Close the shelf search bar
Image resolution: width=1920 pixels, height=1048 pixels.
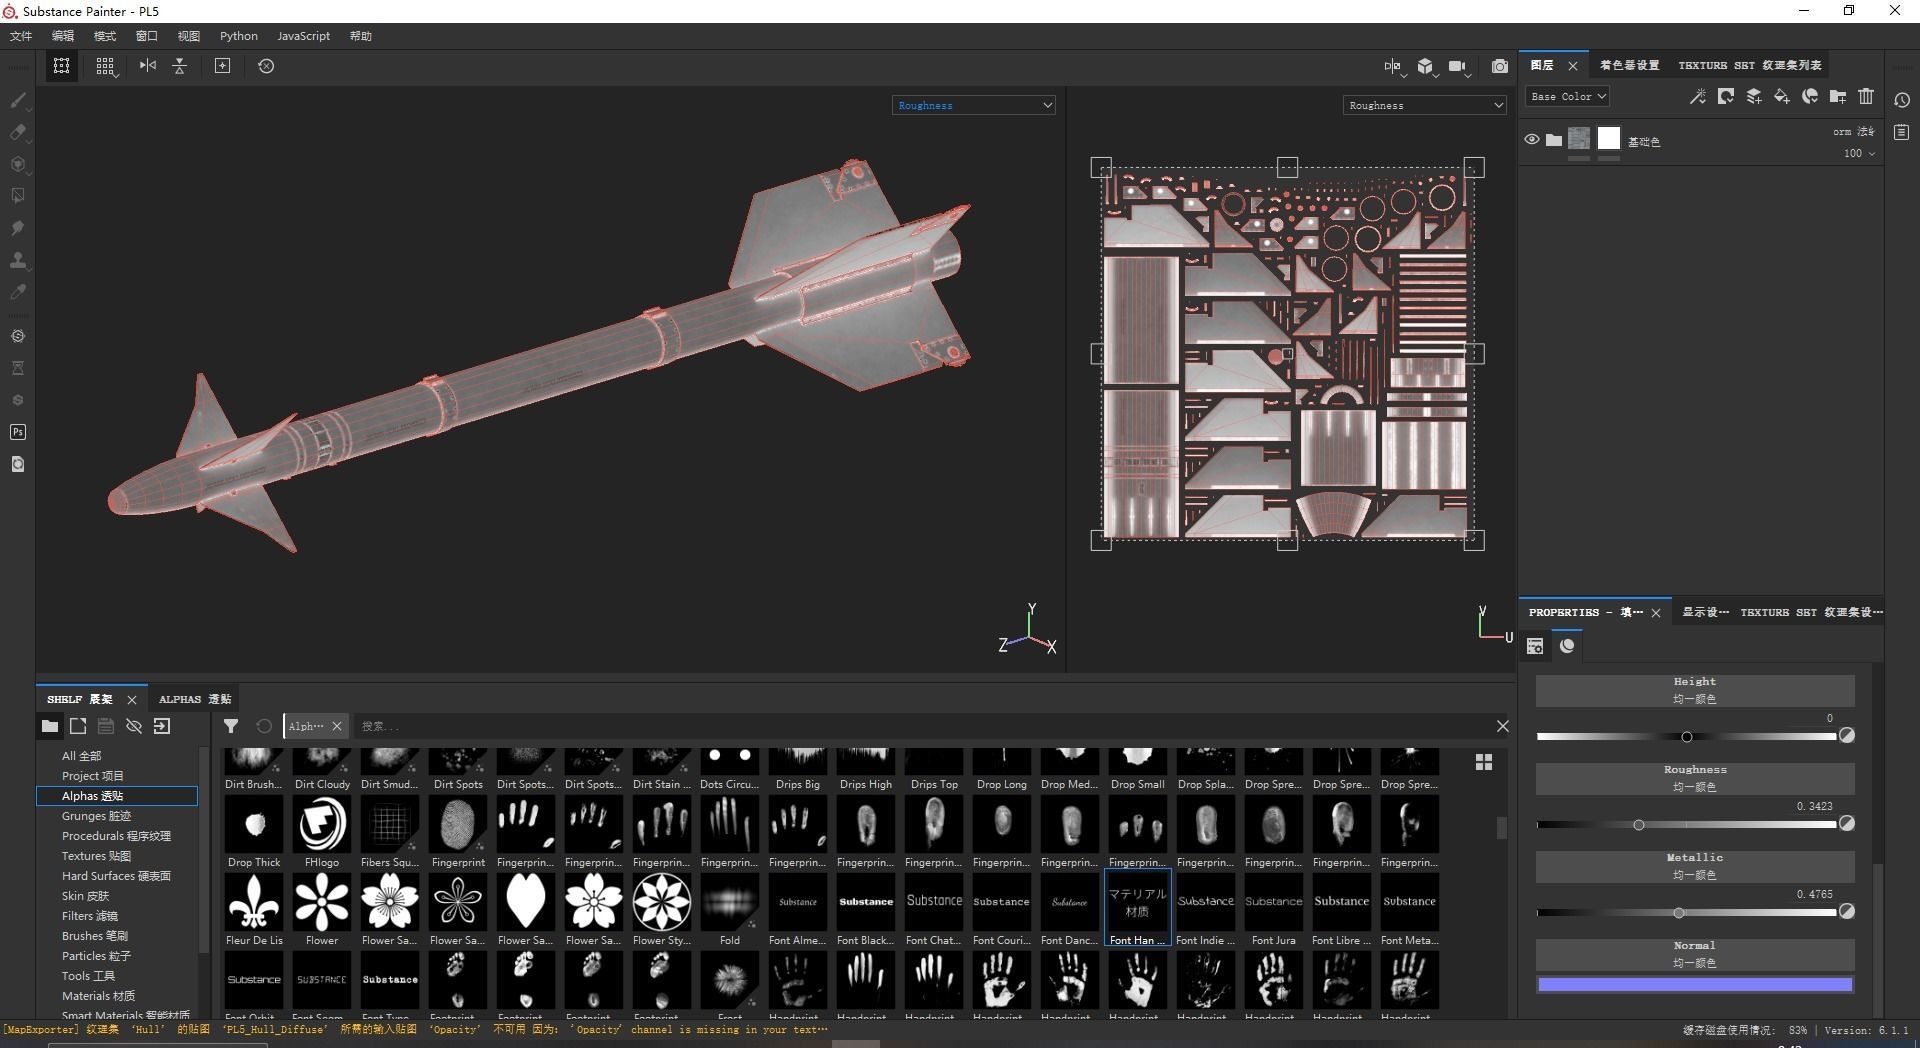[x=1502, y=726]
